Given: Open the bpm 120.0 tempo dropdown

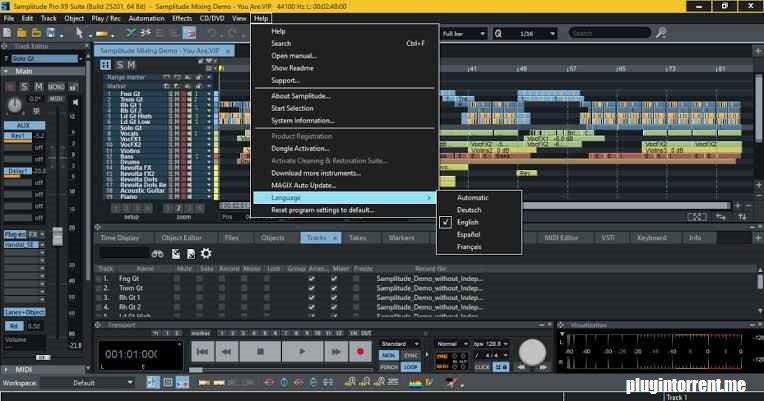Looking at the screenshot, I should click(491, 344).
